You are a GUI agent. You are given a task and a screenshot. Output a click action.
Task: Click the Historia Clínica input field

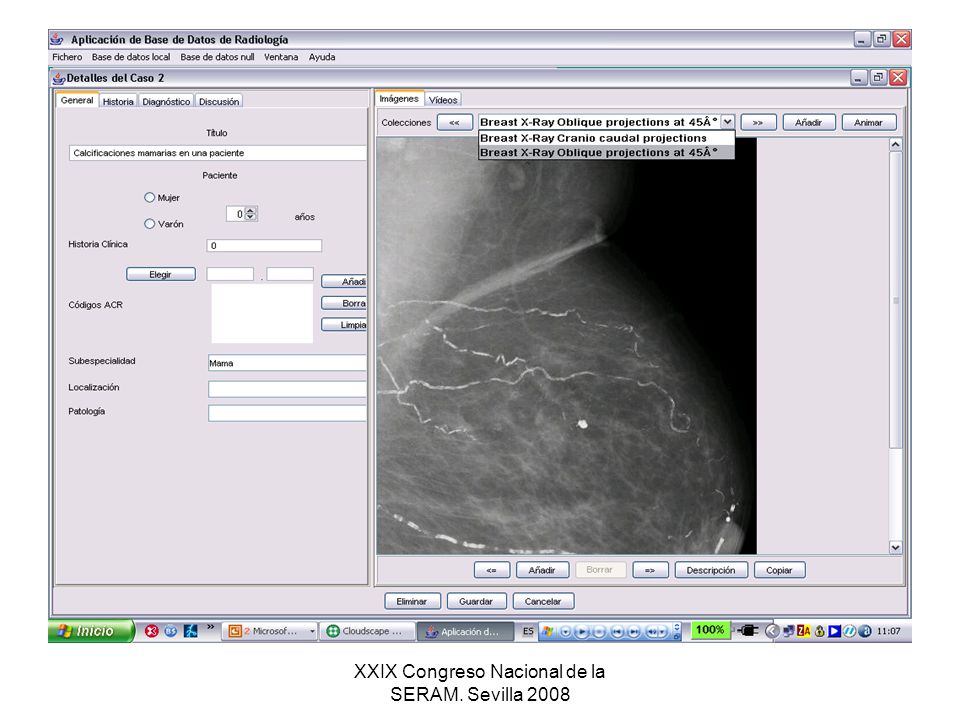click(x=264, y=246)
